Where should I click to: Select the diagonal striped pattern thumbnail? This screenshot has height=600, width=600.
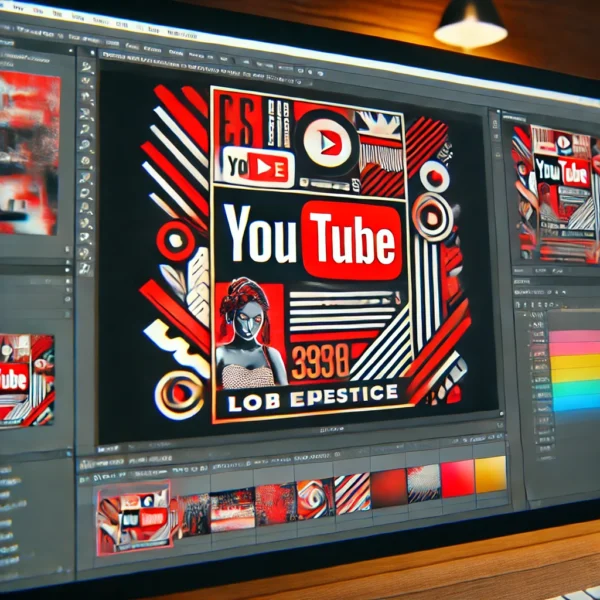(x=352, y=493)
